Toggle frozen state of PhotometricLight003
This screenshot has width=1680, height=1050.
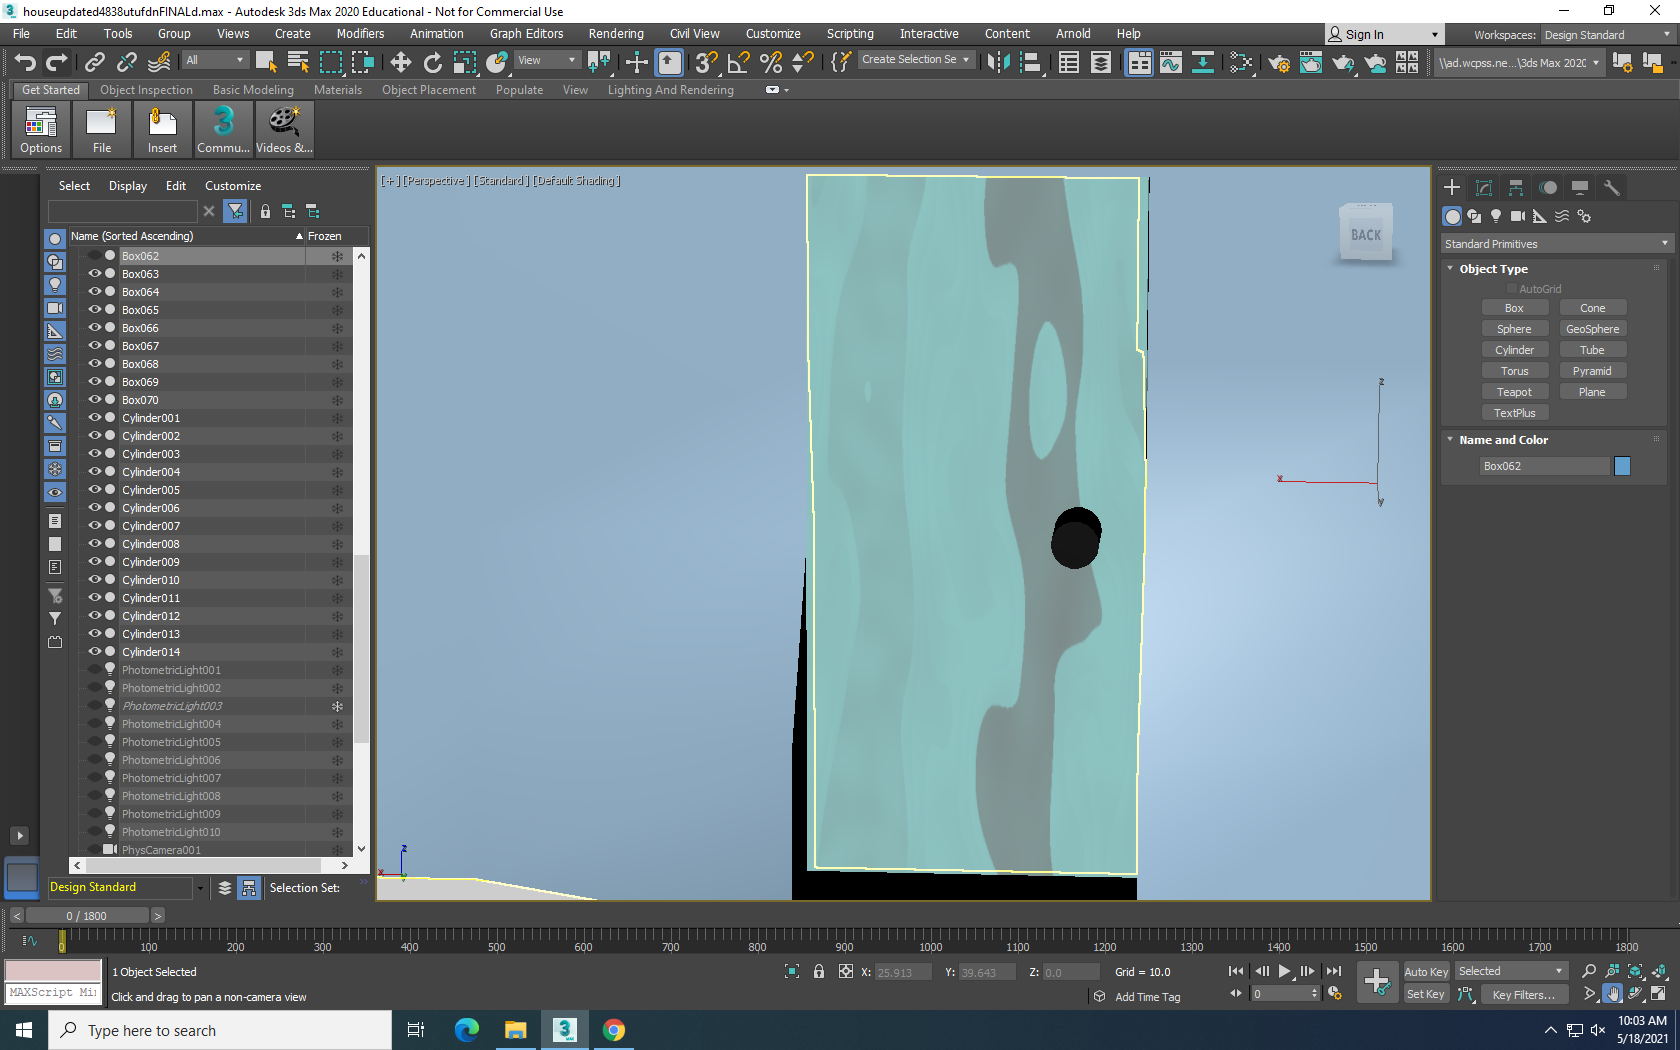click(337, 706)
